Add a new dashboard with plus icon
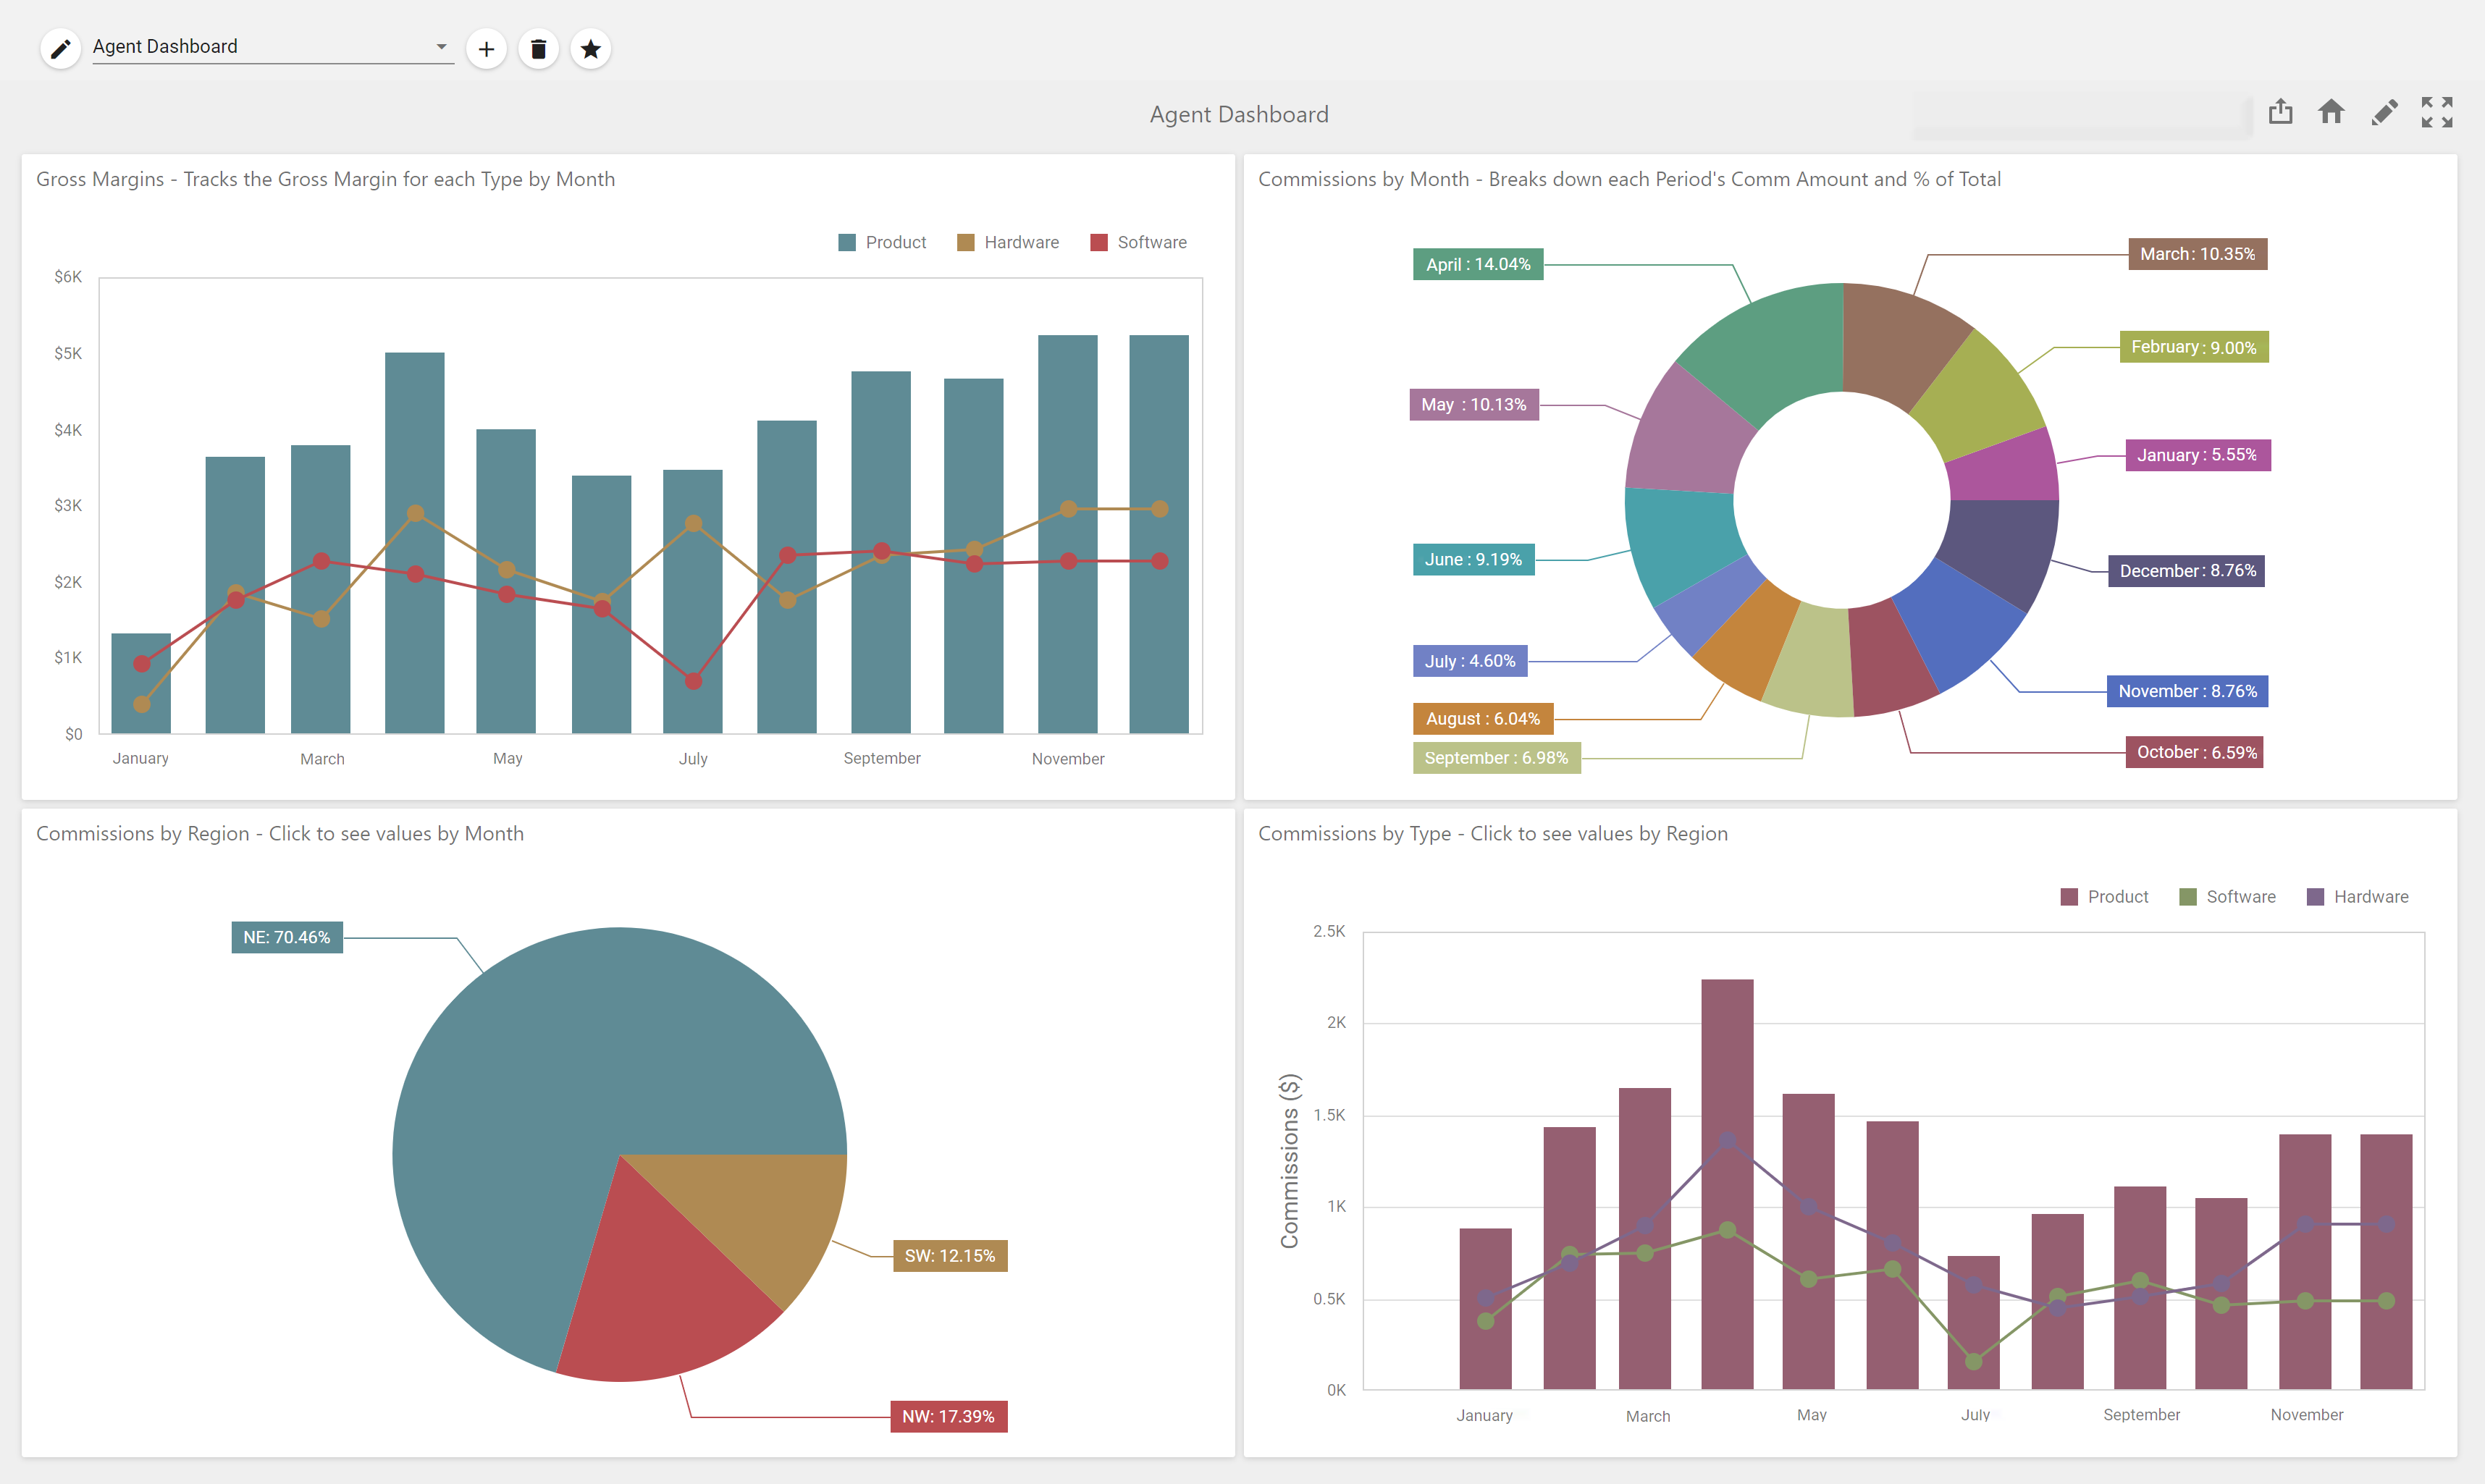 tap(486, 48)
